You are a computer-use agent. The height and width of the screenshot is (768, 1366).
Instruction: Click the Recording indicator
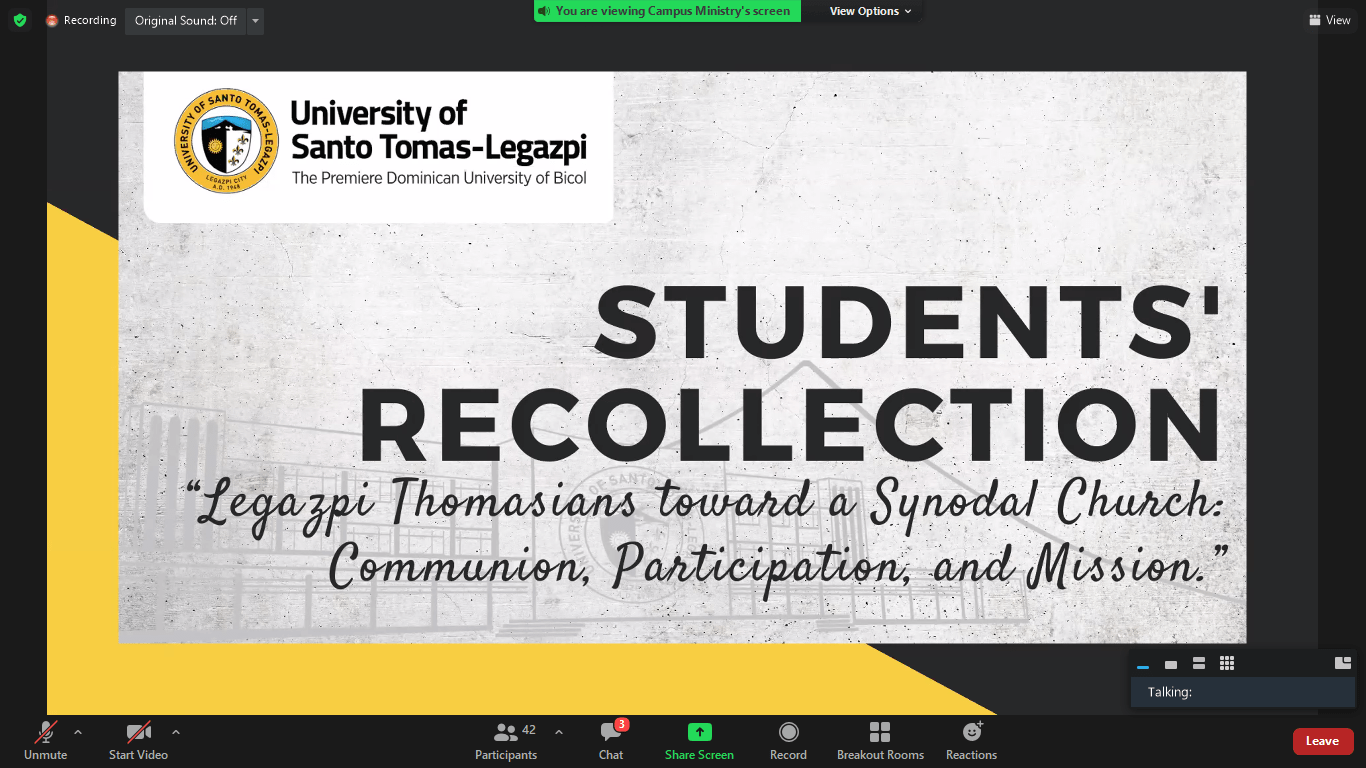tap(81, 19)
